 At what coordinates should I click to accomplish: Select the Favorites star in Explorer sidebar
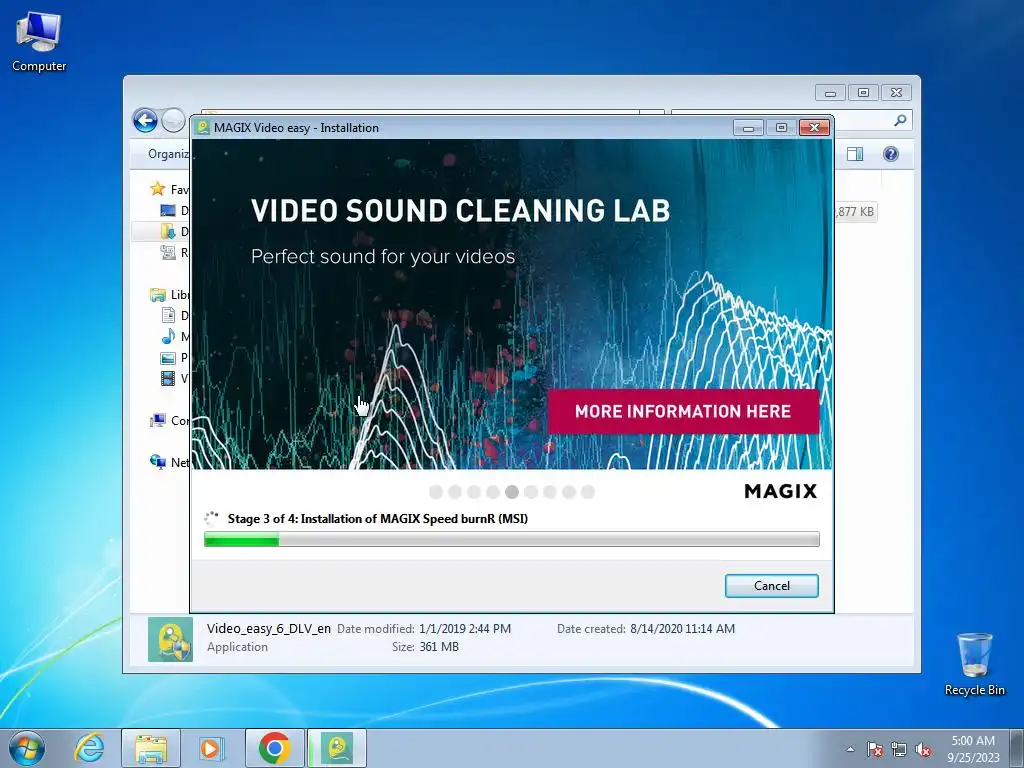157,189
